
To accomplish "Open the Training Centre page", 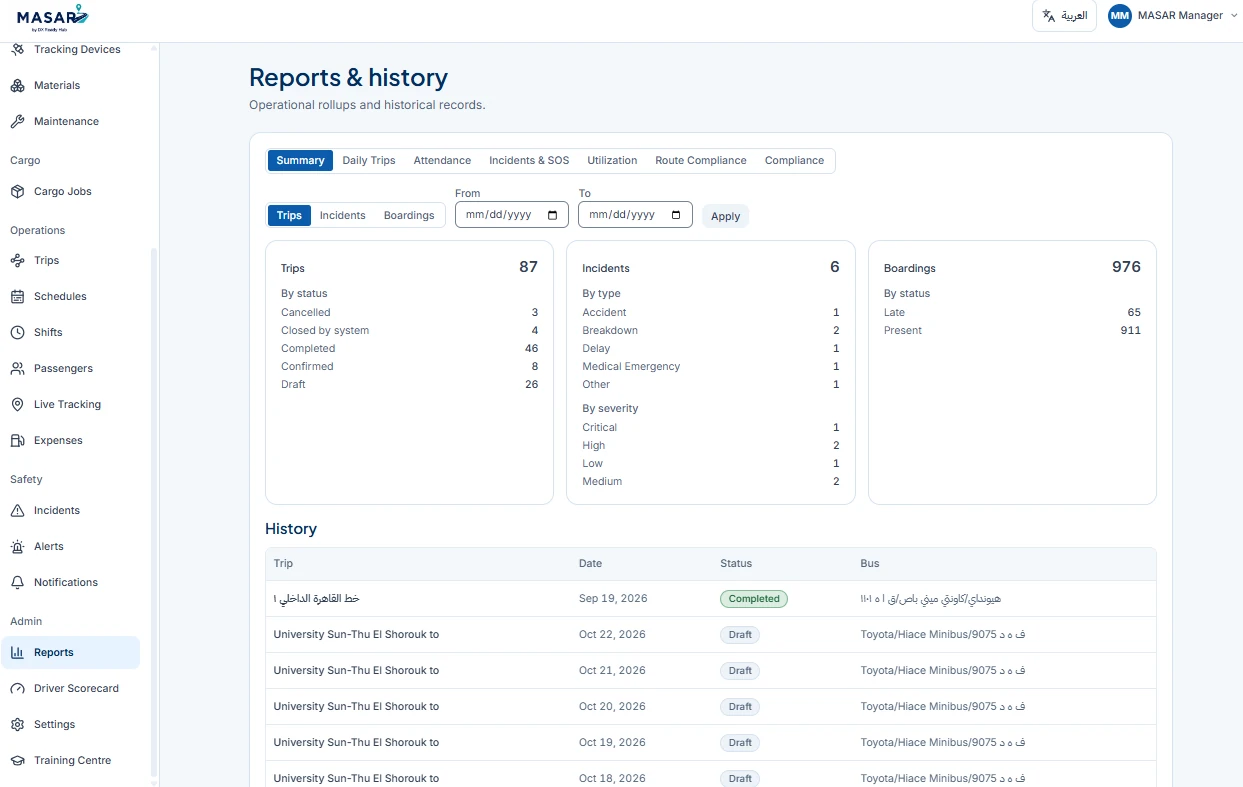I will pos(70,760).
